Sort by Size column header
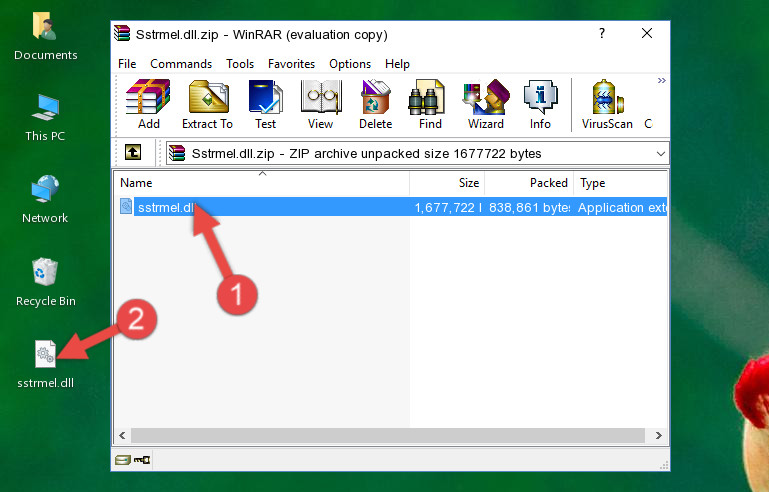The height and width of the screenshot is (492, 769). pos(447,183)
